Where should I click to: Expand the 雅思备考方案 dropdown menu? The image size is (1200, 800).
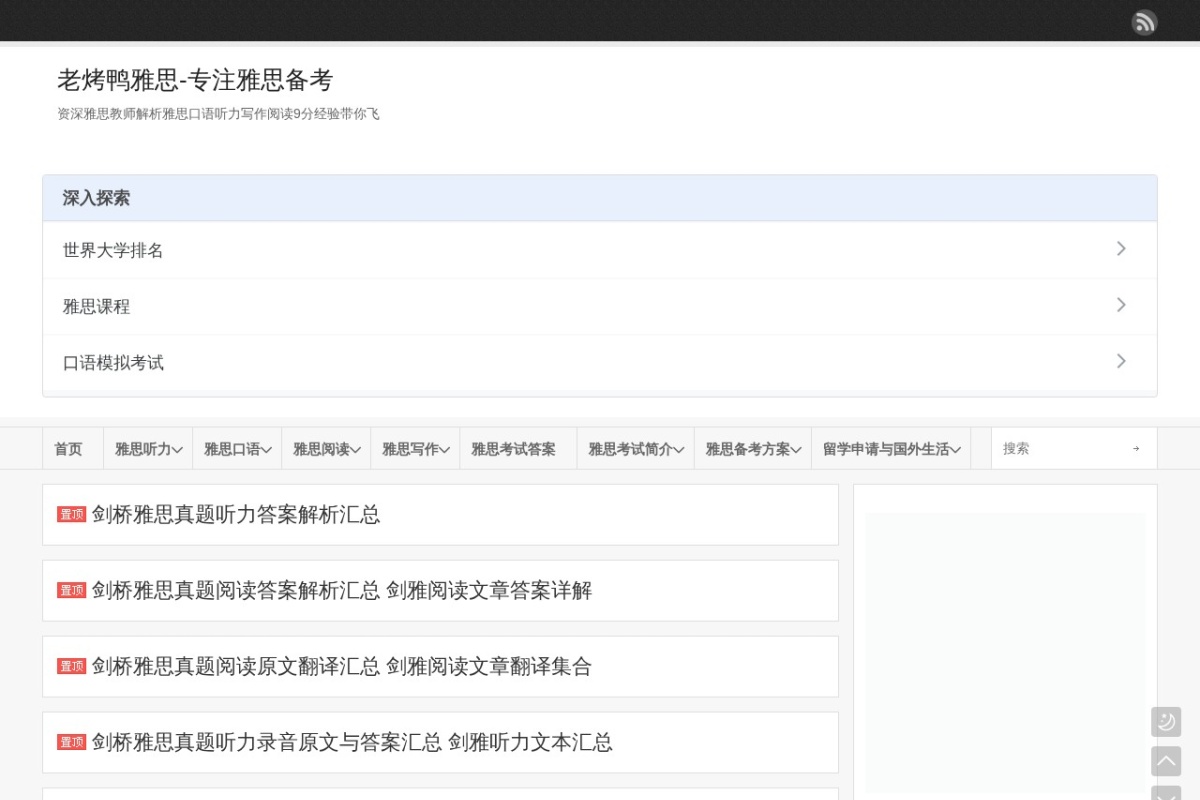pyautogui.click(x=753, y=449)
